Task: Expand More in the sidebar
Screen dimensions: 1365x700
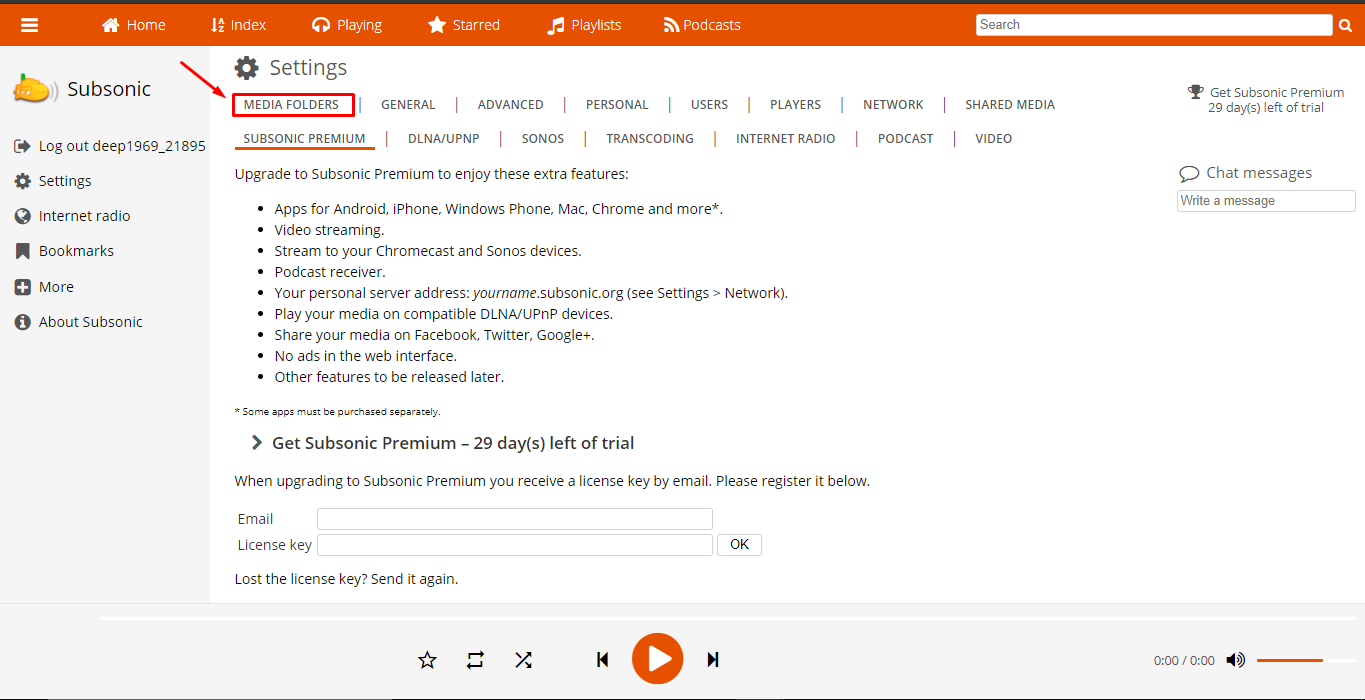Action: pyautogui.click(x=56, y=287)
